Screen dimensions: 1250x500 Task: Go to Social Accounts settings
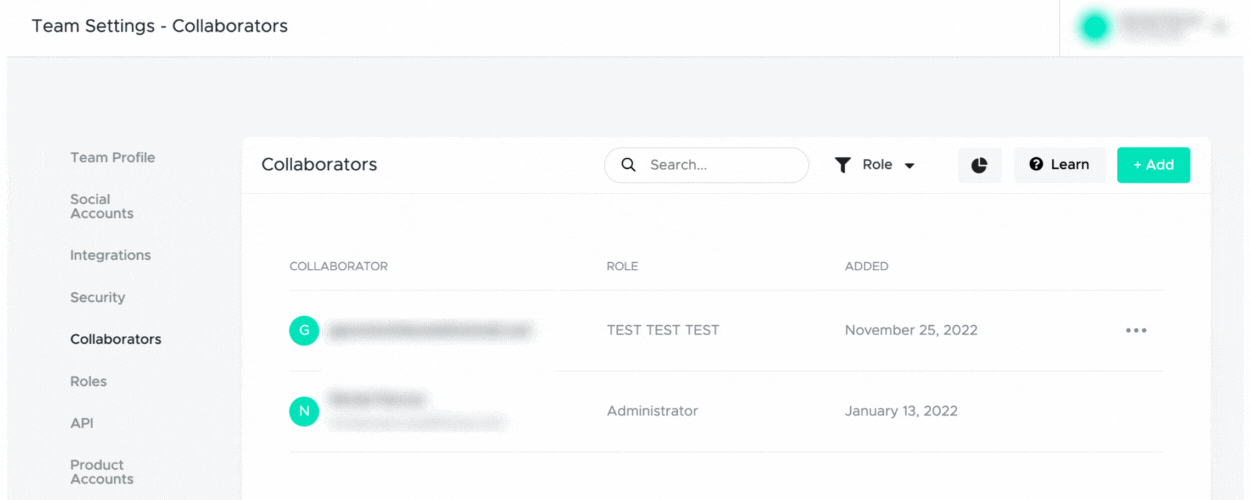(101, 206)
